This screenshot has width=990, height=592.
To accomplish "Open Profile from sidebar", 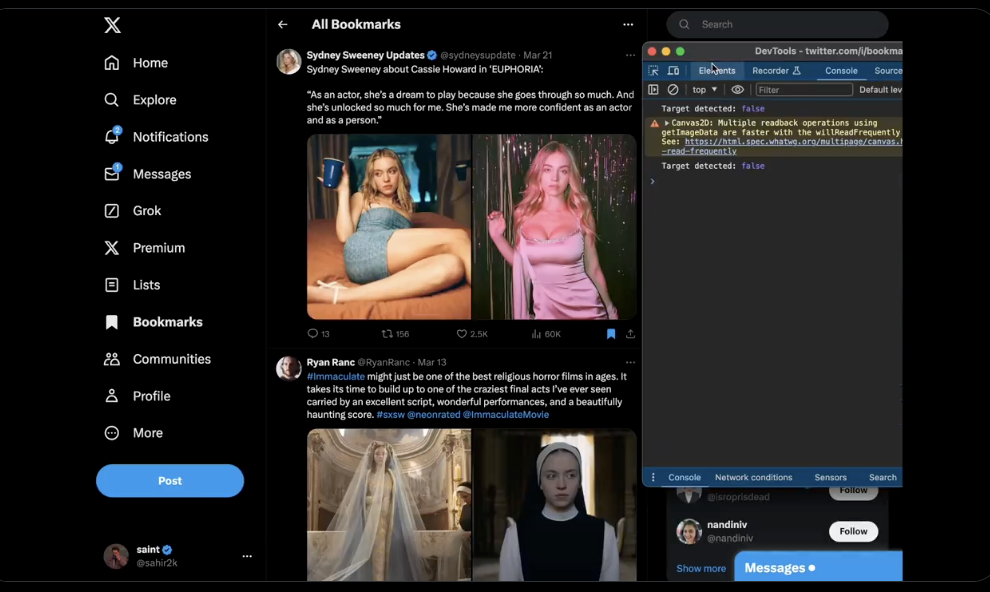I will [x=137, y=396].
